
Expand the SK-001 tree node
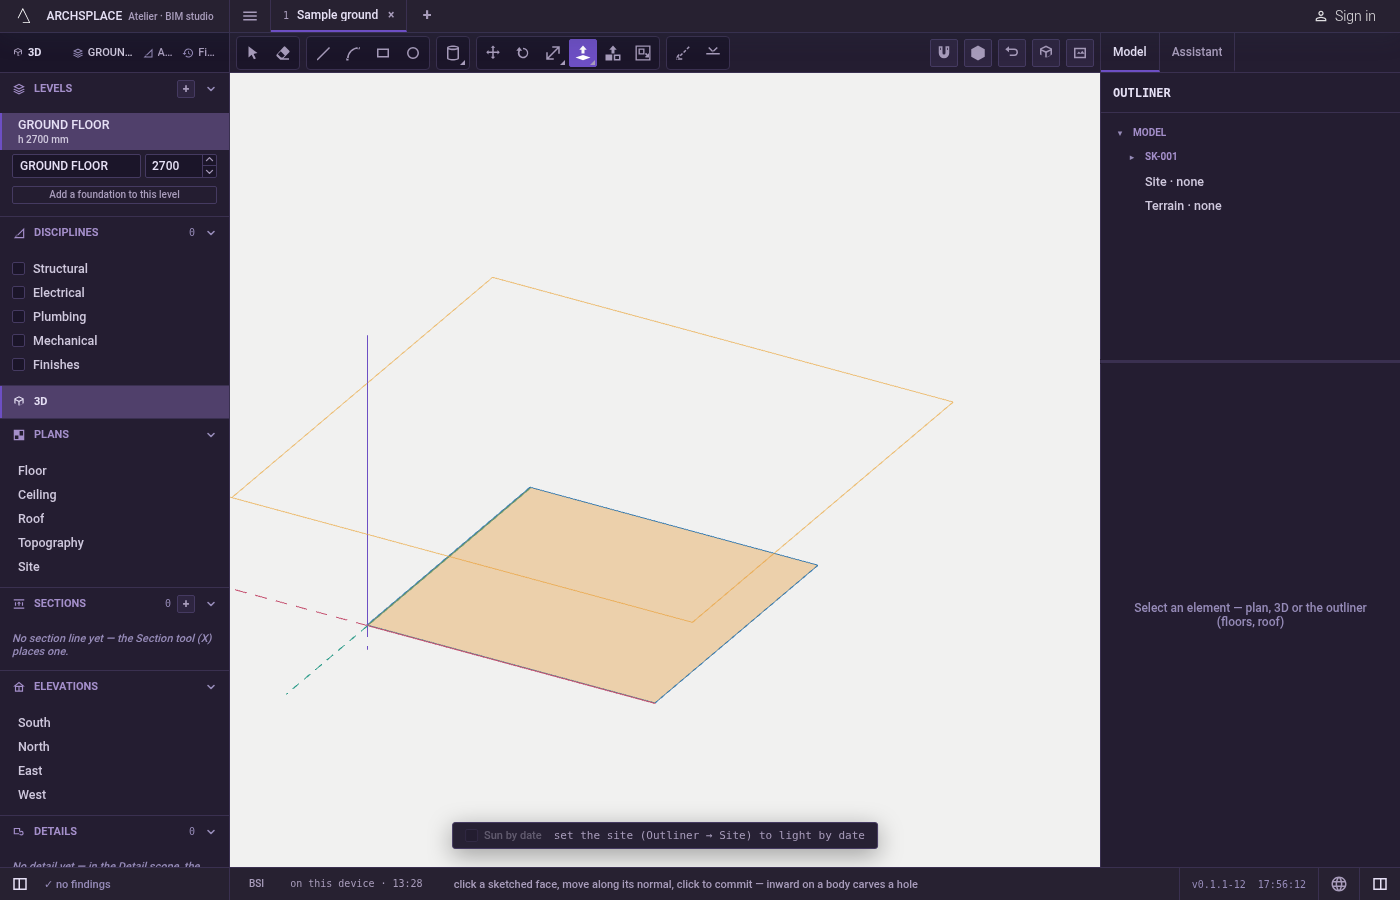coord(1131,157)
